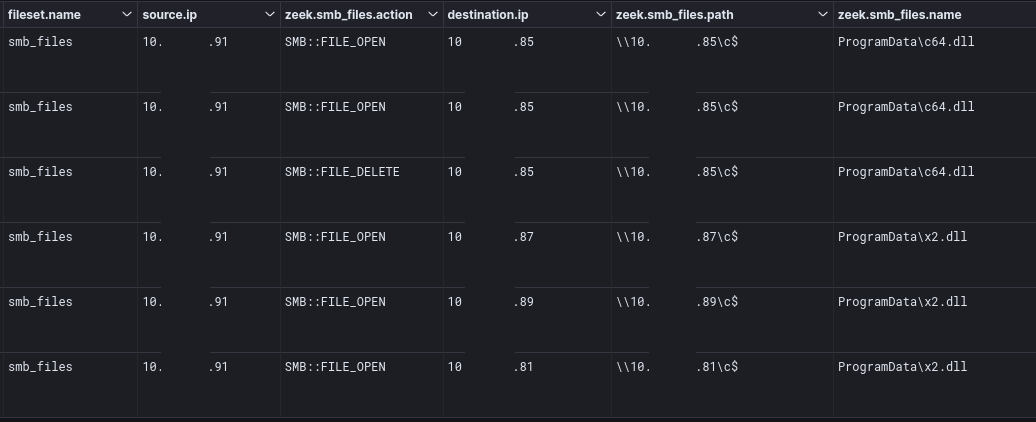The image size is (1036, 422).
Task: Select the destination IP cell ending .81
Action: (x=527, y=384)
